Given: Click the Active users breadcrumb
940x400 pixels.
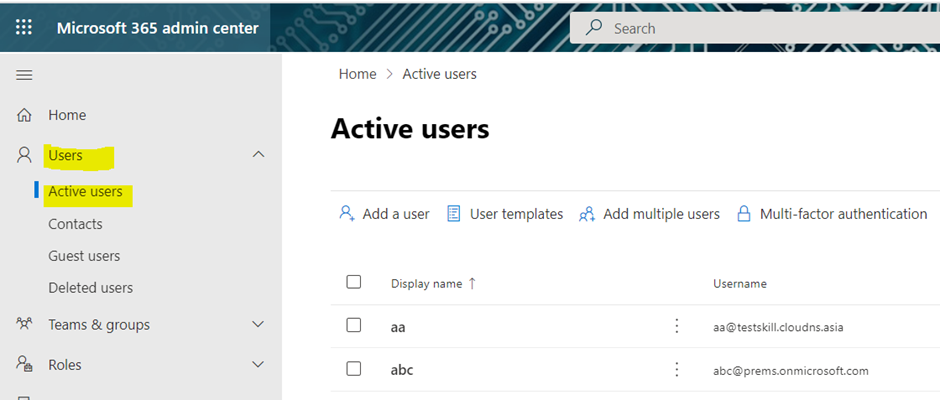Looking at the screenshot, I should click(x=439, y=74).
